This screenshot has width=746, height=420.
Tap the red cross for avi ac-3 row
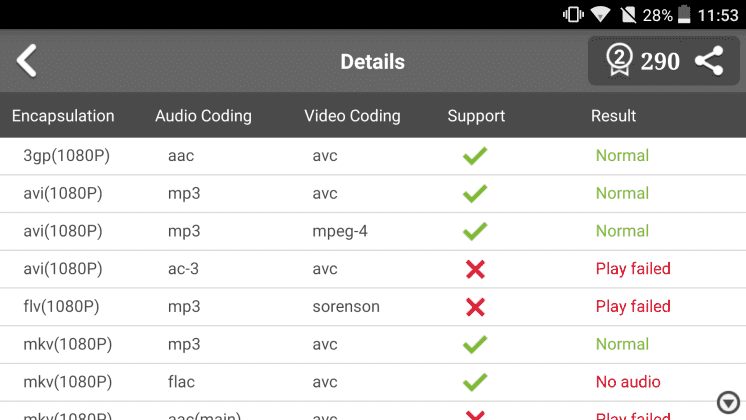(475, 269)
